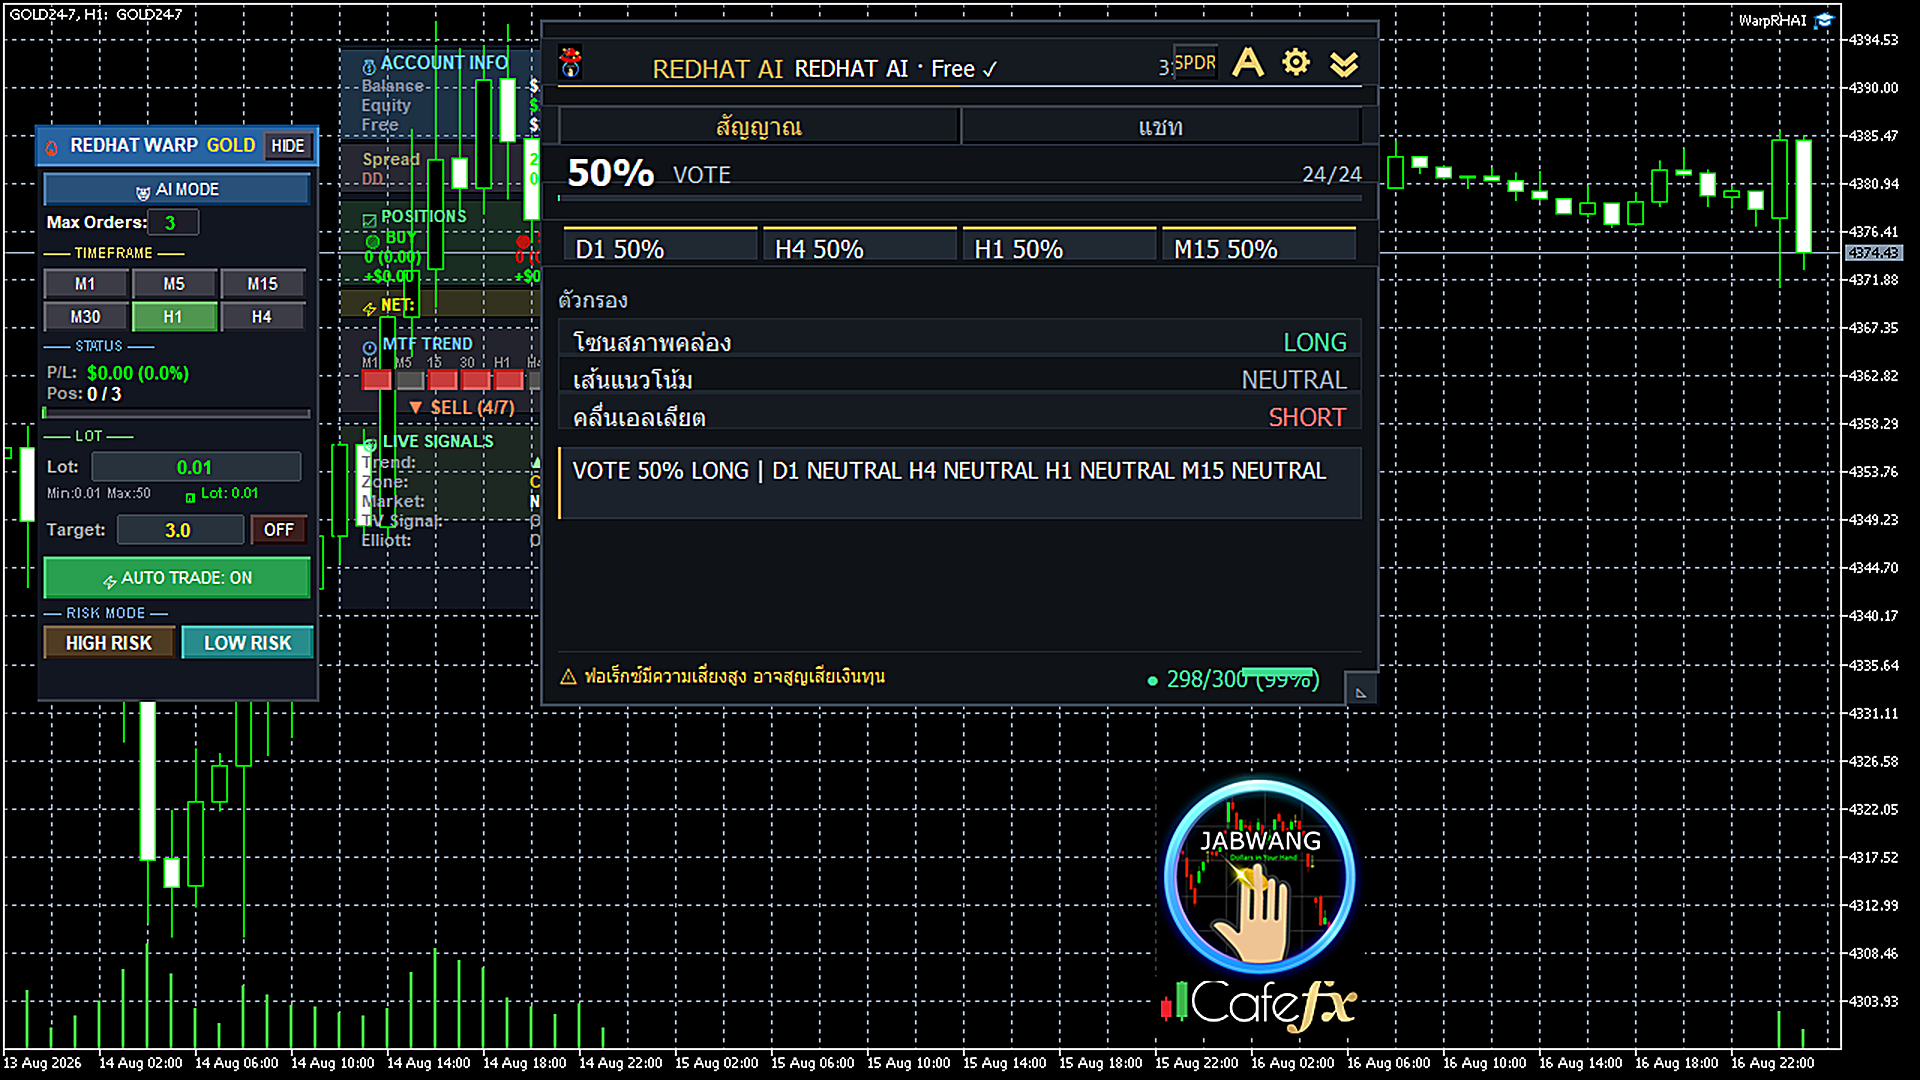The image size is (1920, 1080).
Task: Click the Account Info money bag icon
Action: click(369, 66)
